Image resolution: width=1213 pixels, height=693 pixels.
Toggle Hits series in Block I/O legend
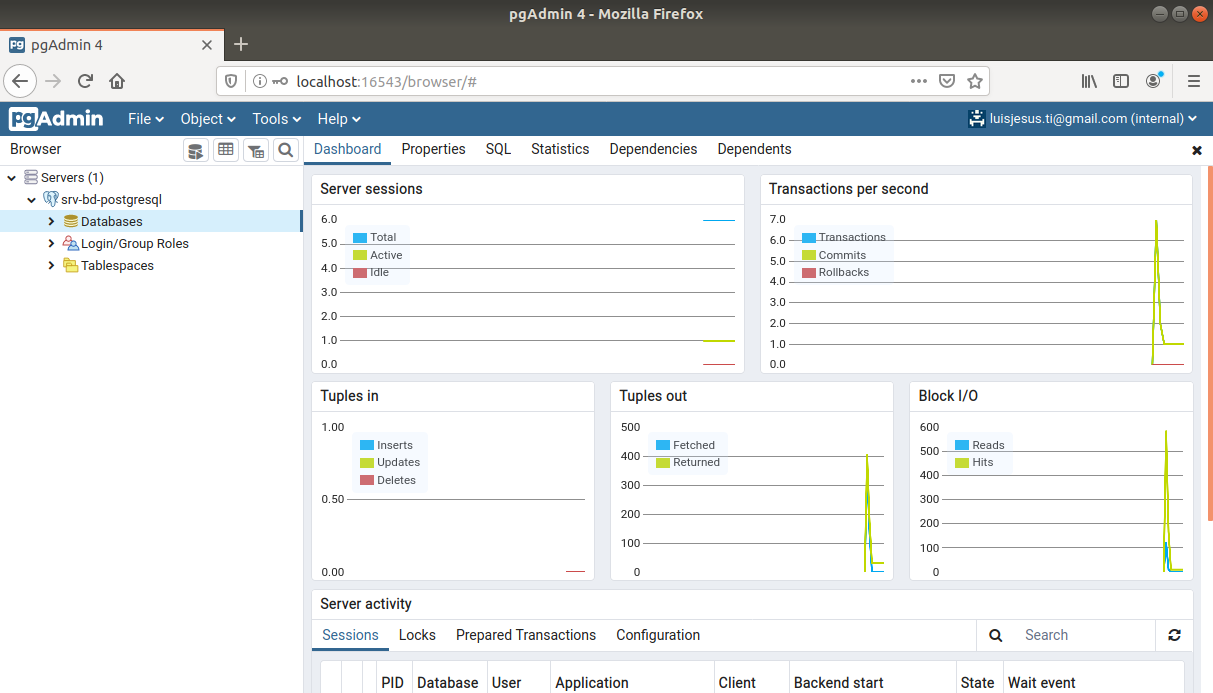pos(974,462)
